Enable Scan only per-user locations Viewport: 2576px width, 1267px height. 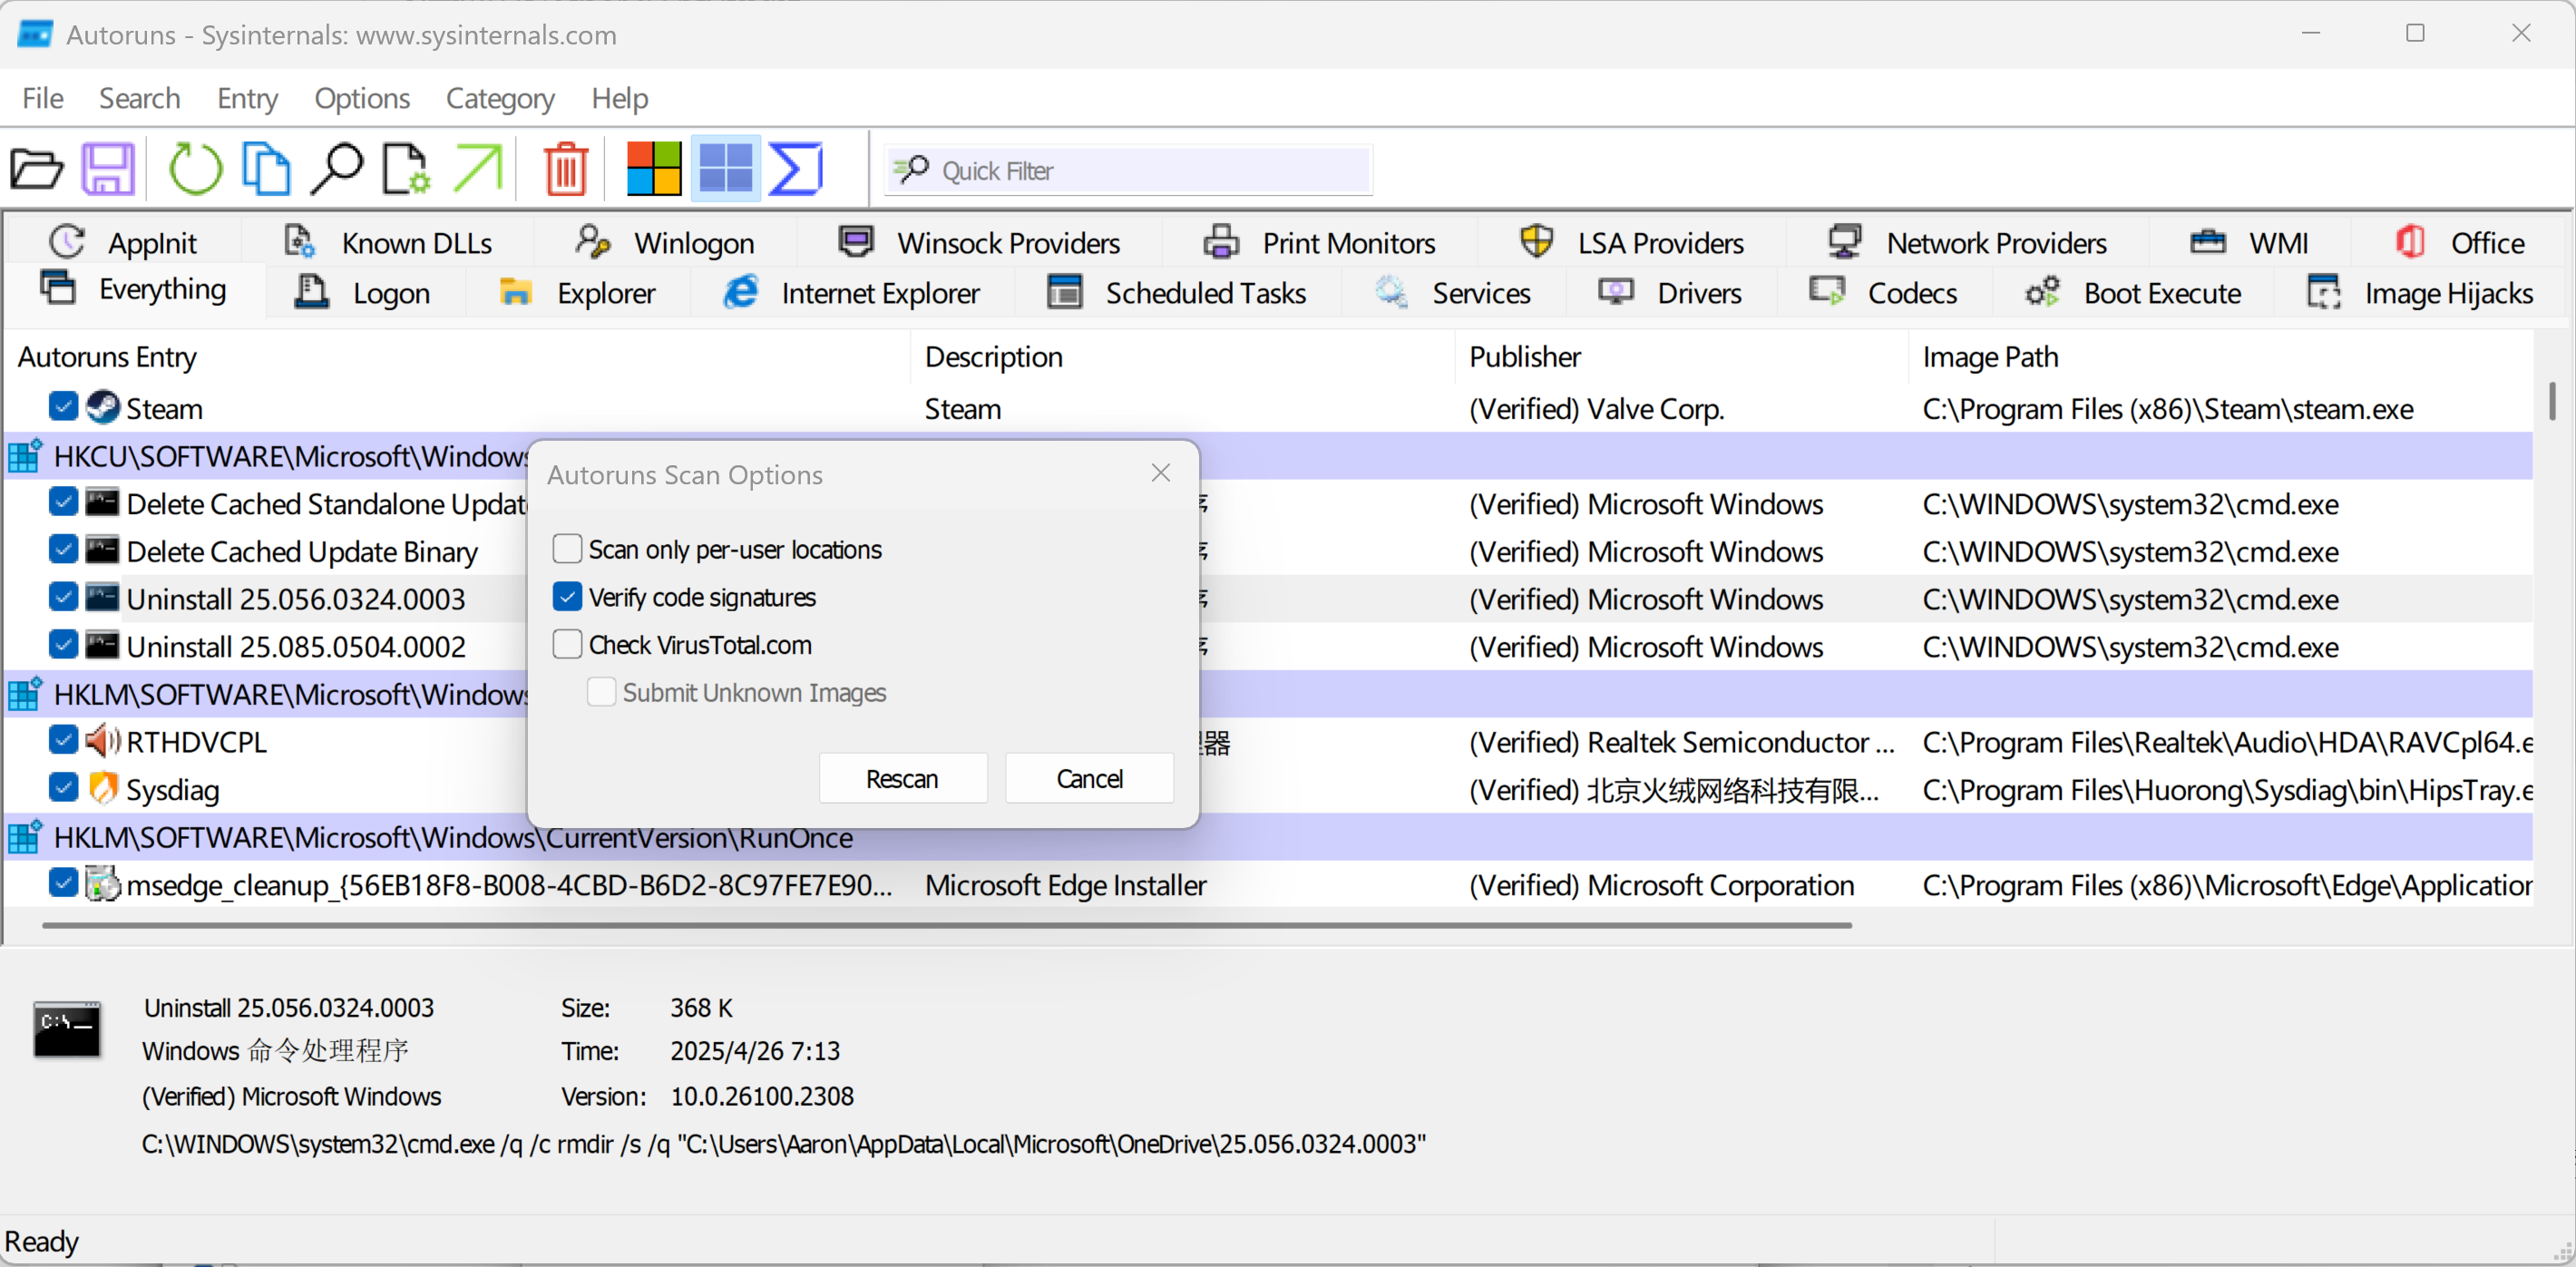(567, 549)
